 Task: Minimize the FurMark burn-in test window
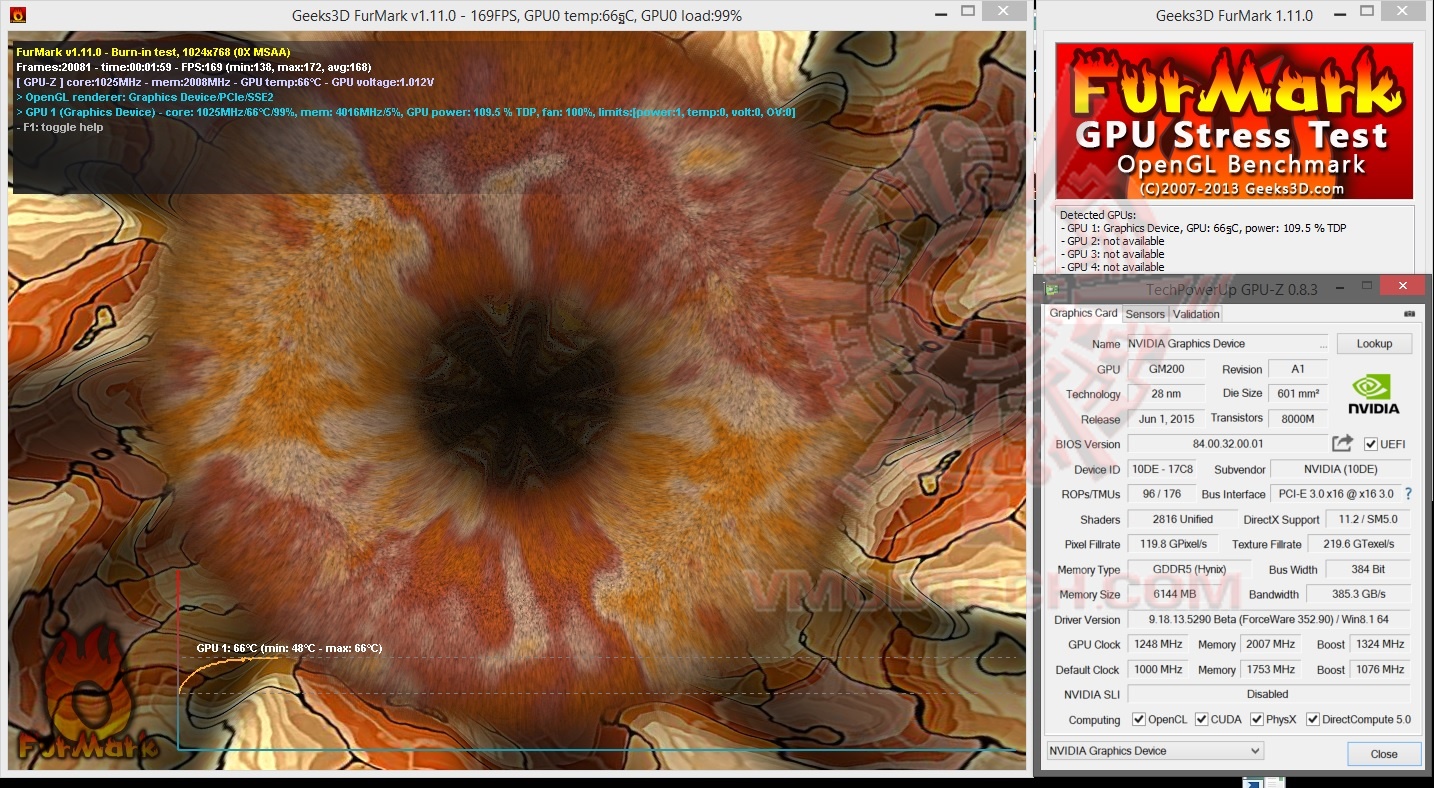pyautogui.click(x=939, y=13)
